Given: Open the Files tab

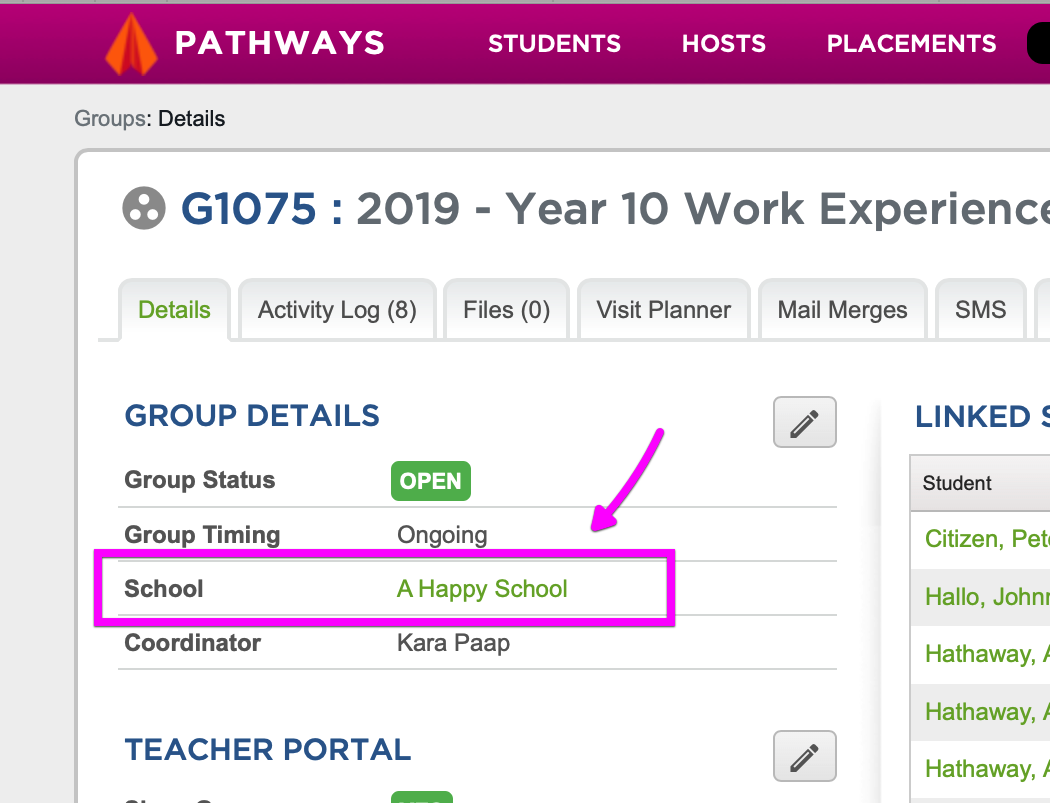Looking at the screenshot, I should [506, 310].
